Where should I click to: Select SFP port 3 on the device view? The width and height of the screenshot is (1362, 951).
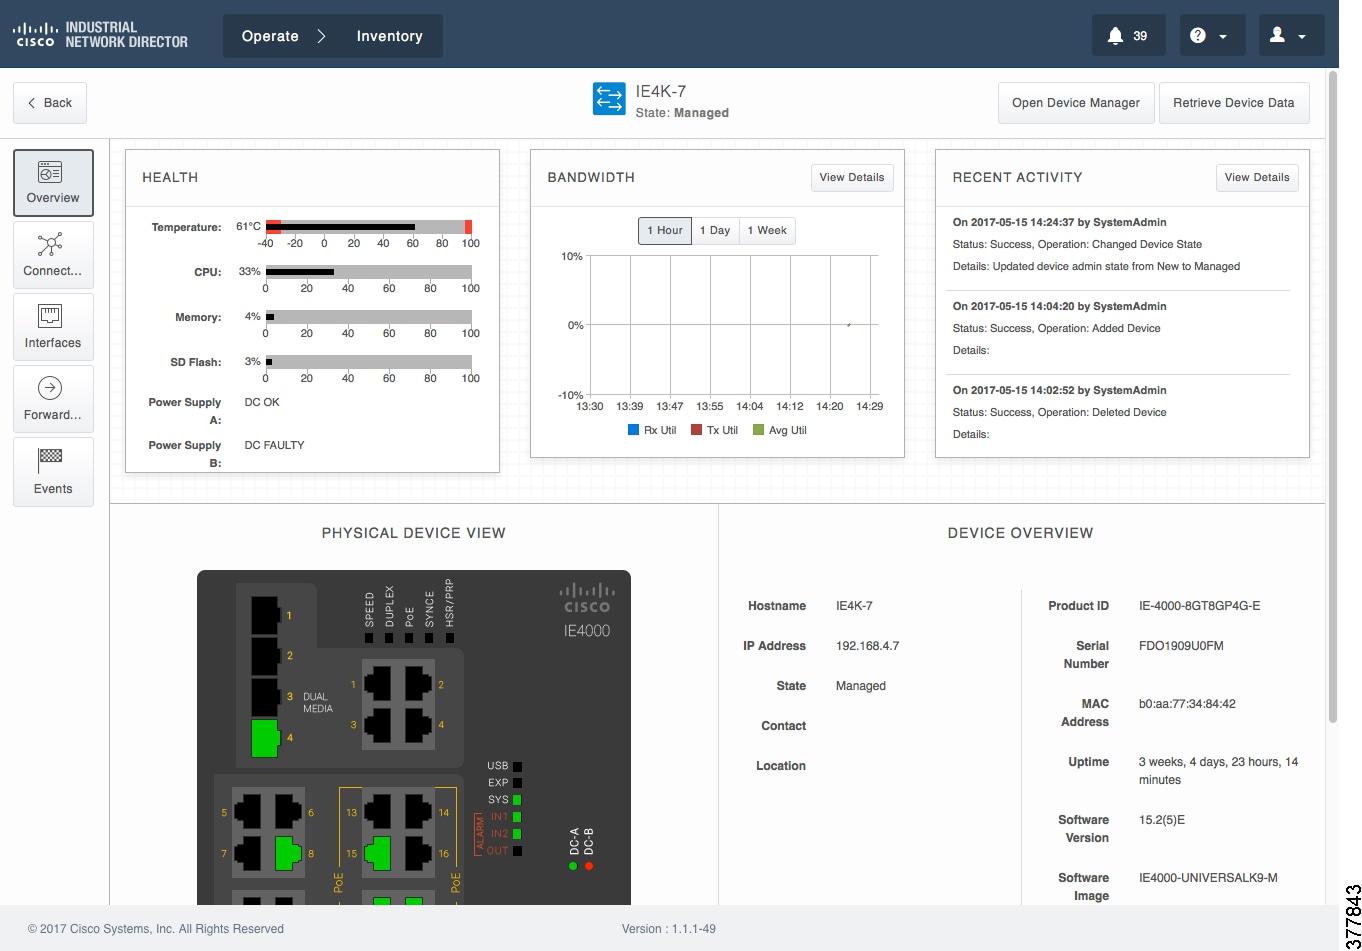coord(265,697)
